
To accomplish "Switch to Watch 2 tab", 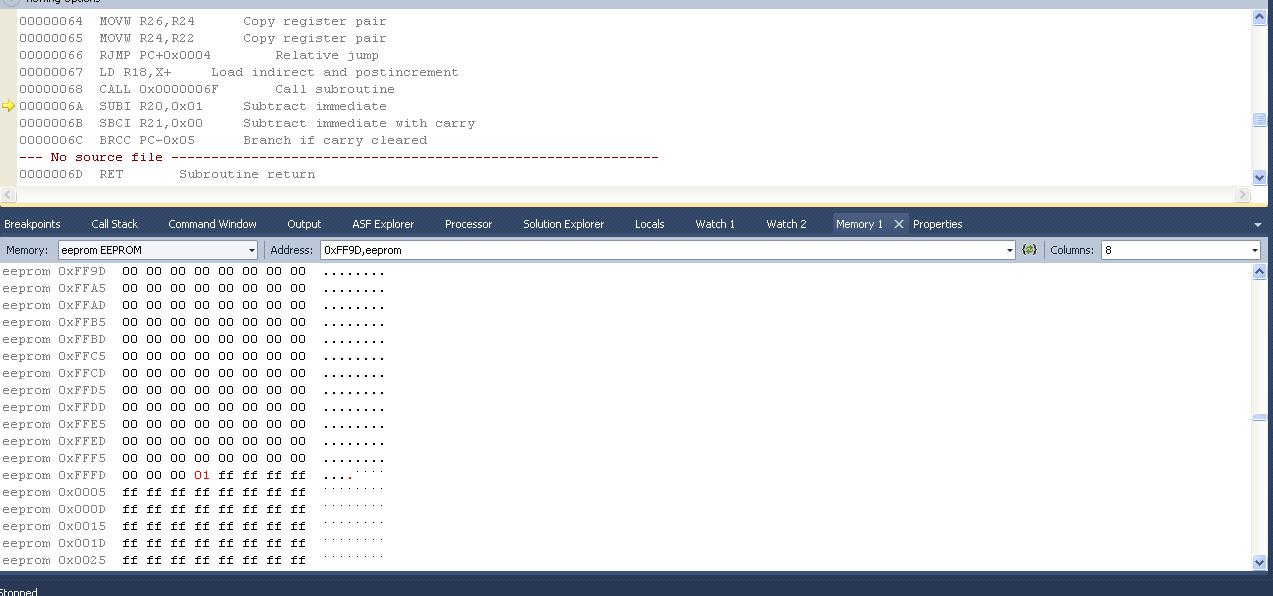I will coord(786,224).
